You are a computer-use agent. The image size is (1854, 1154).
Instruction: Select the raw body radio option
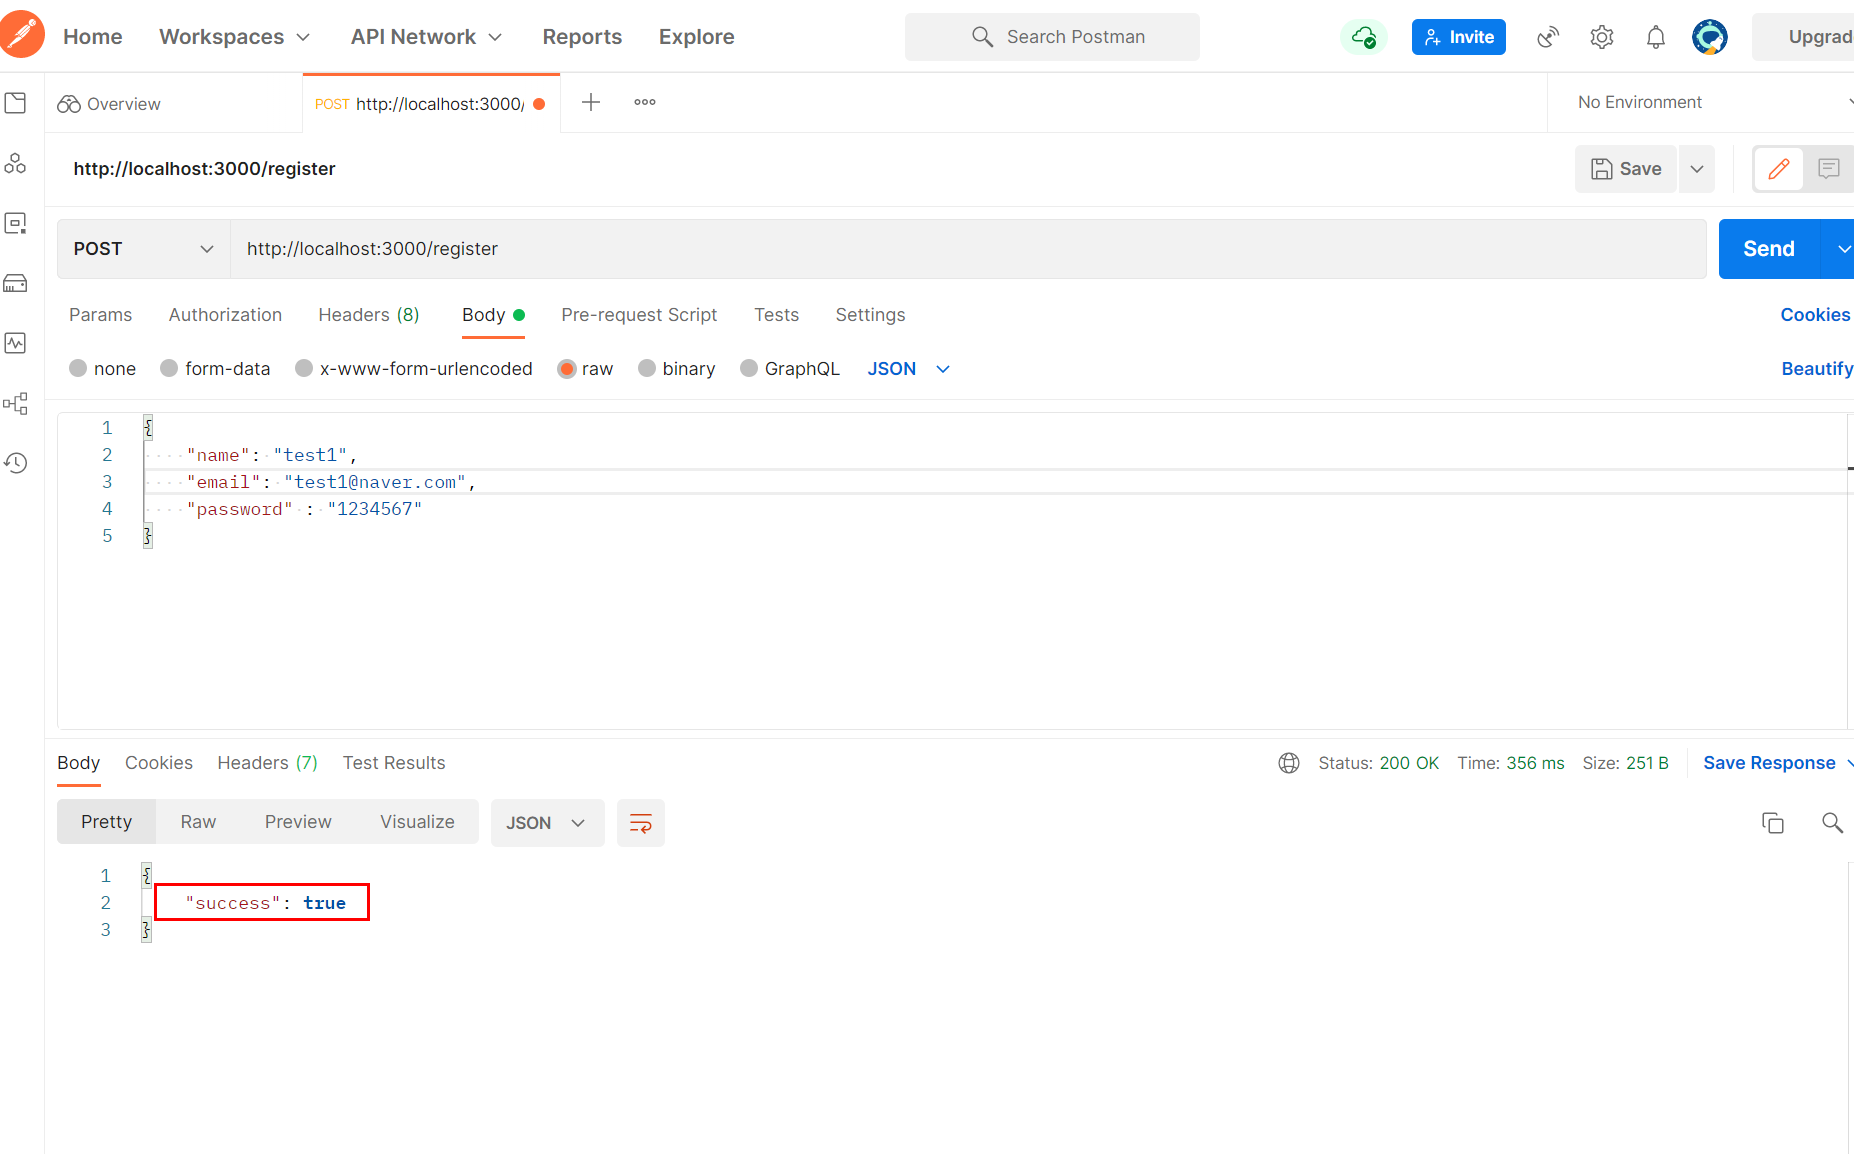(567, 369)
